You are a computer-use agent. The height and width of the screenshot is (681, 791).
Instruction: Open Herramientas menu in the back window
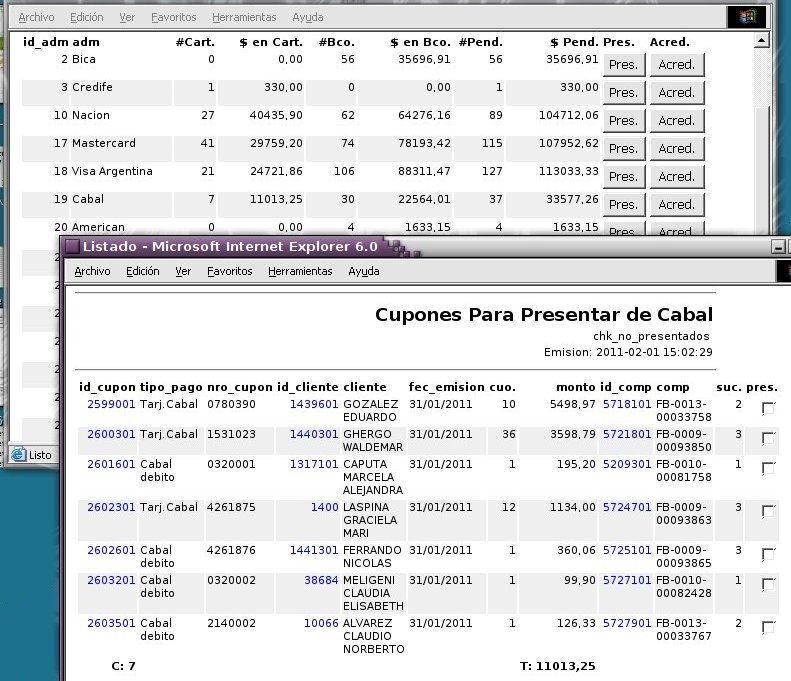(x=244, y=17)
